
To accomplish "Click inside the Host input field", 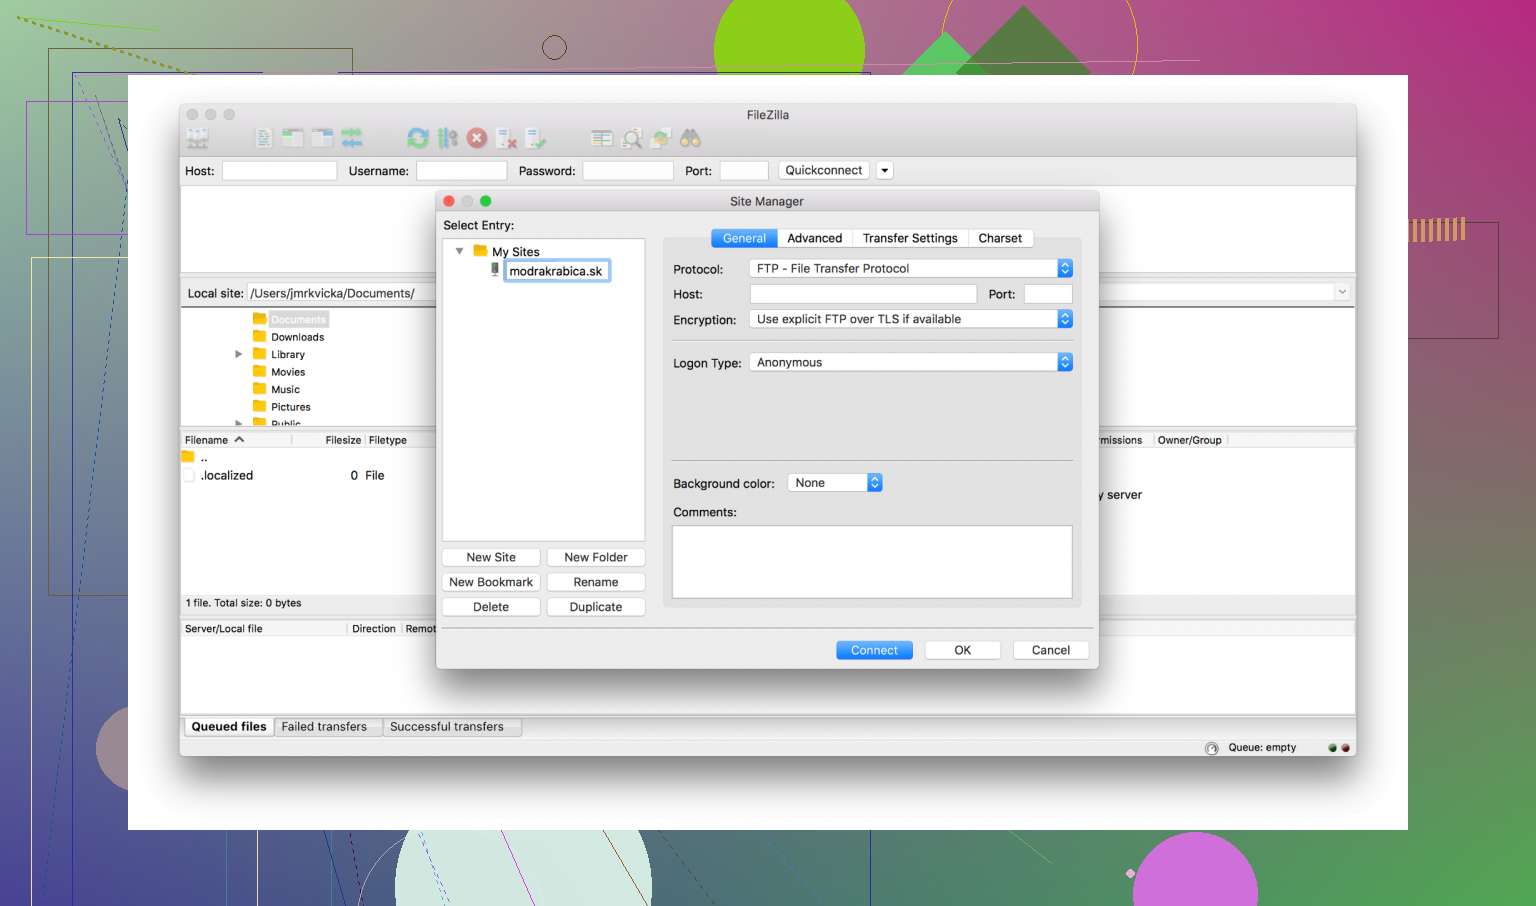I will [862, 293].
